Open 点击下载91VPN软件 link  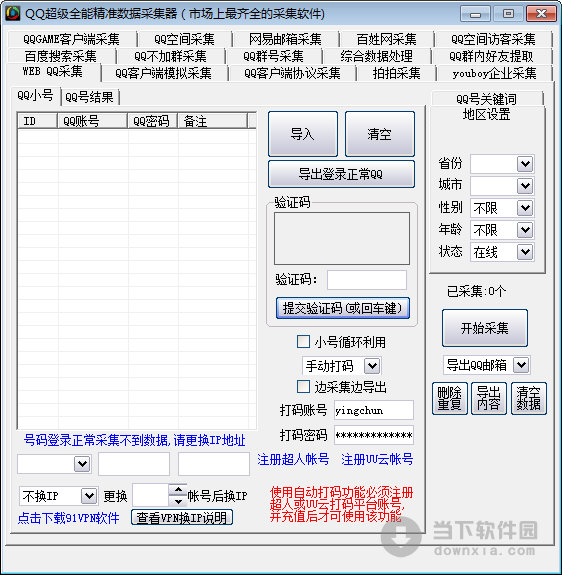[x=69, y=518]
